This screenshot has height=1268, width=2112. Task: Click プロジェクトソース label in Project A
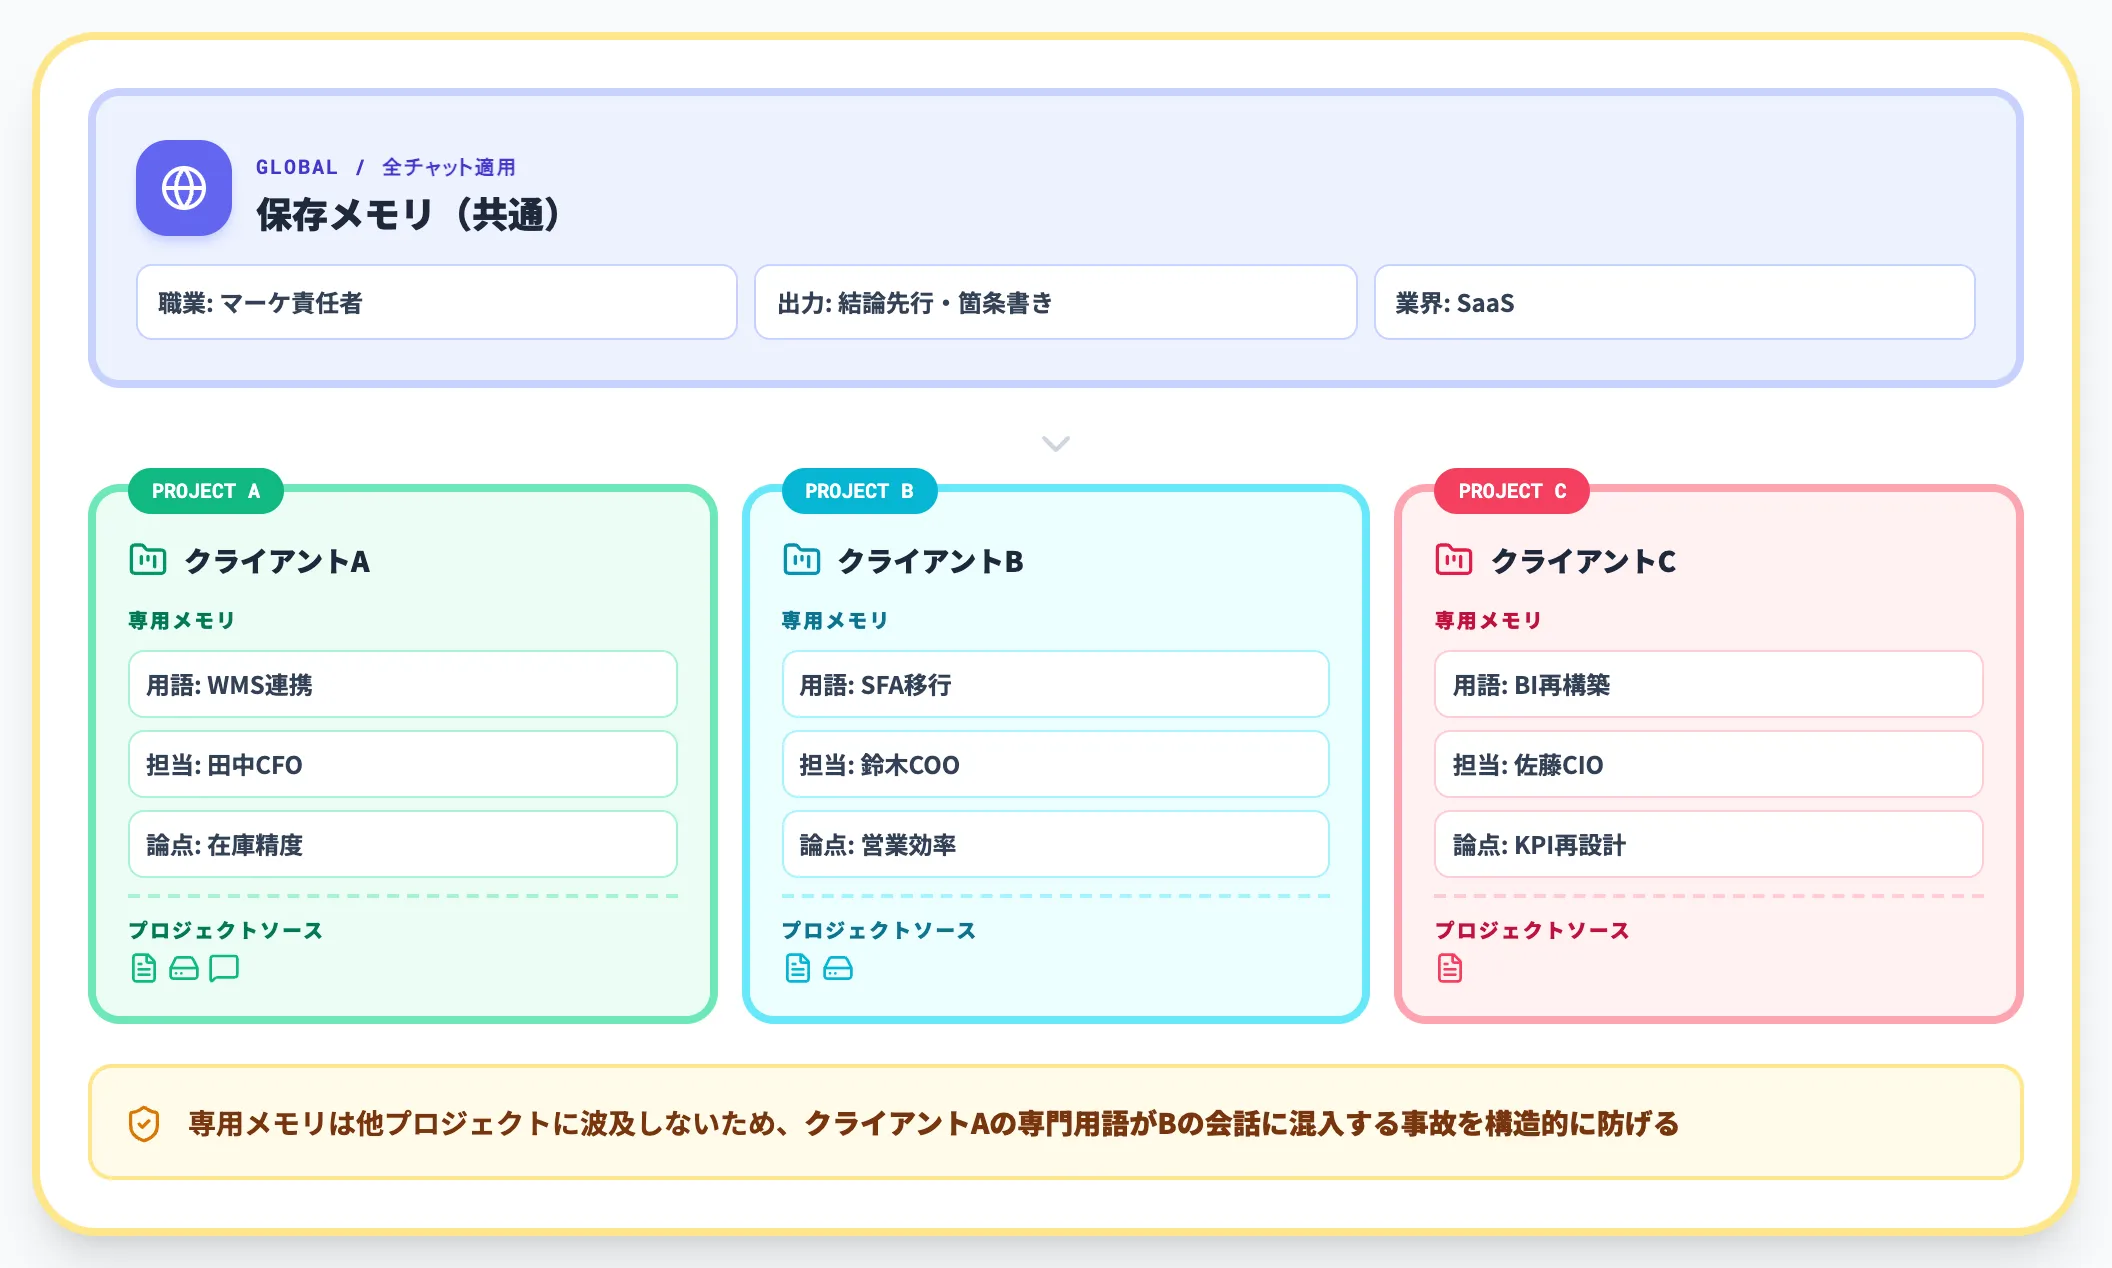tap(225, 930)
